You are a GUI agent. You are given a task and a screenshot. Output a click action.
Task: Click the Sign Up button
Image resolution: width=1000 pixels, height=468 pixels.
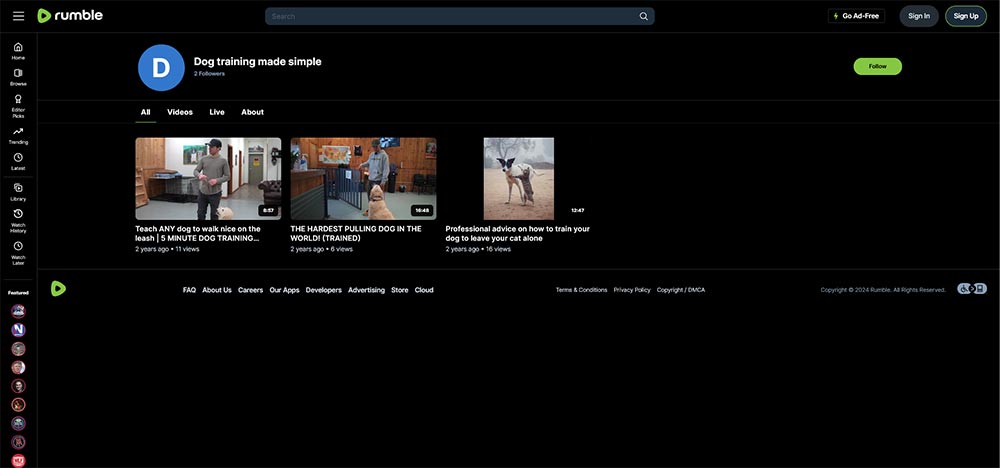pos(966,16)
